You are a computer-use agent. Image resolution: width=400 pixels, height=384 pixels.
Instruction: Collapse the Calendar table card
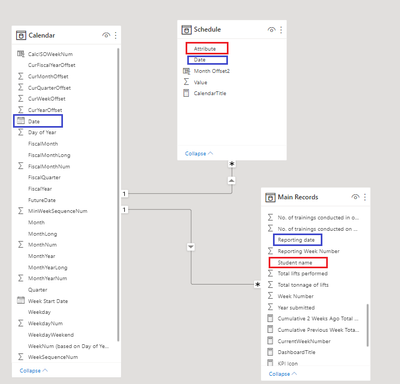(x=33, y=371)
